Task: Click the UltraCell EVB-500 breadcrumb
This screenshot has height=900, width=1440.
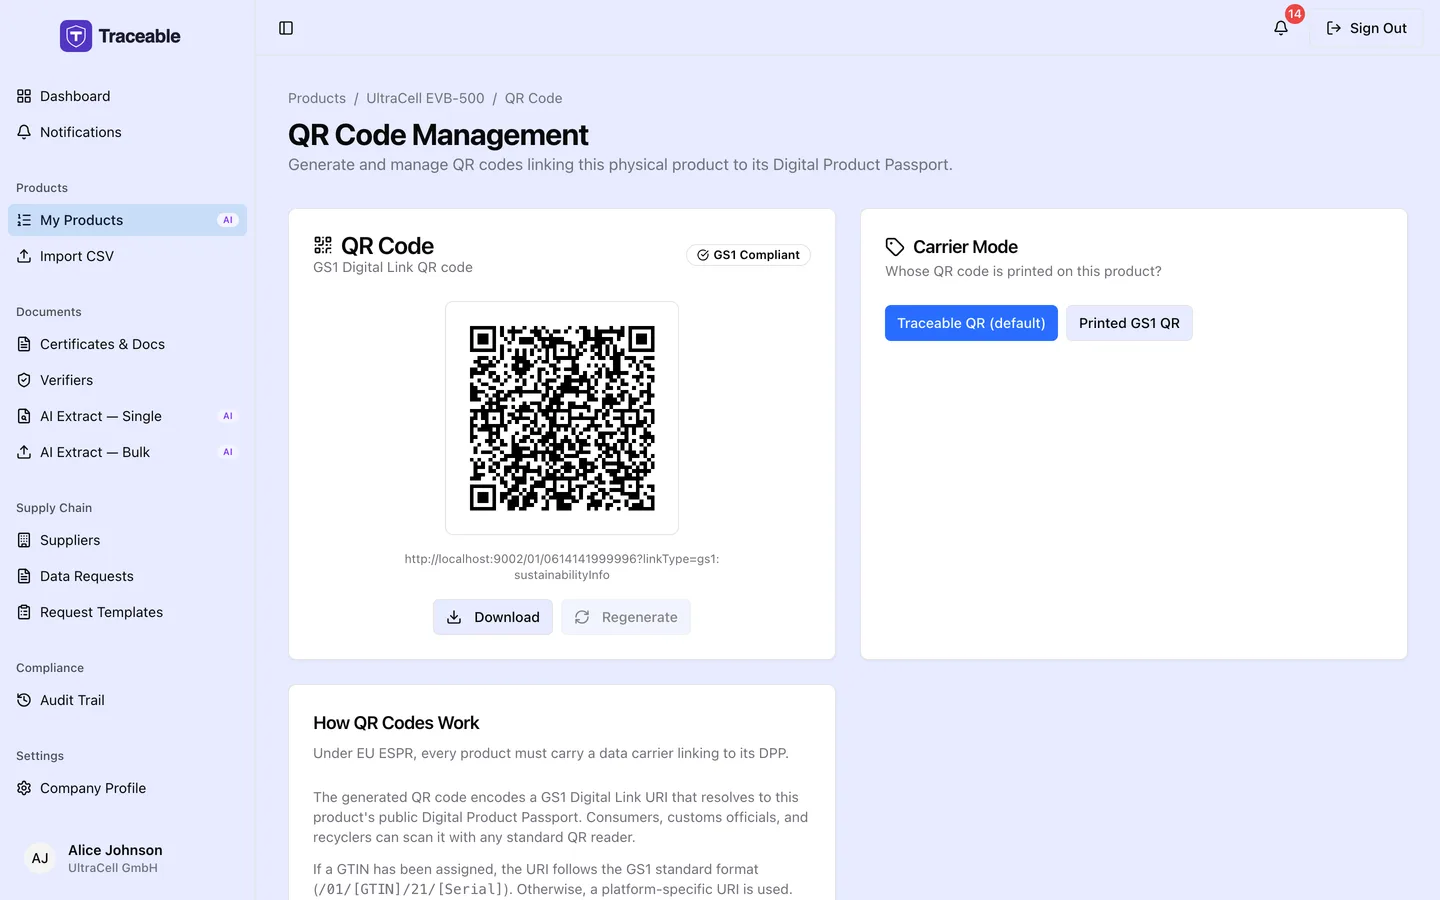Action: click(425, 98)
